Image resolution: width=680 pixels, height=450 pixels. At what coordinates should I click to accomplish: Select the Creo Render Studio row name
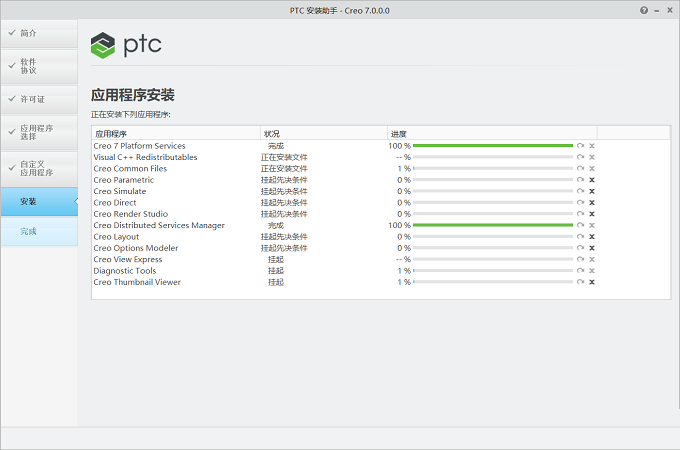131,214
